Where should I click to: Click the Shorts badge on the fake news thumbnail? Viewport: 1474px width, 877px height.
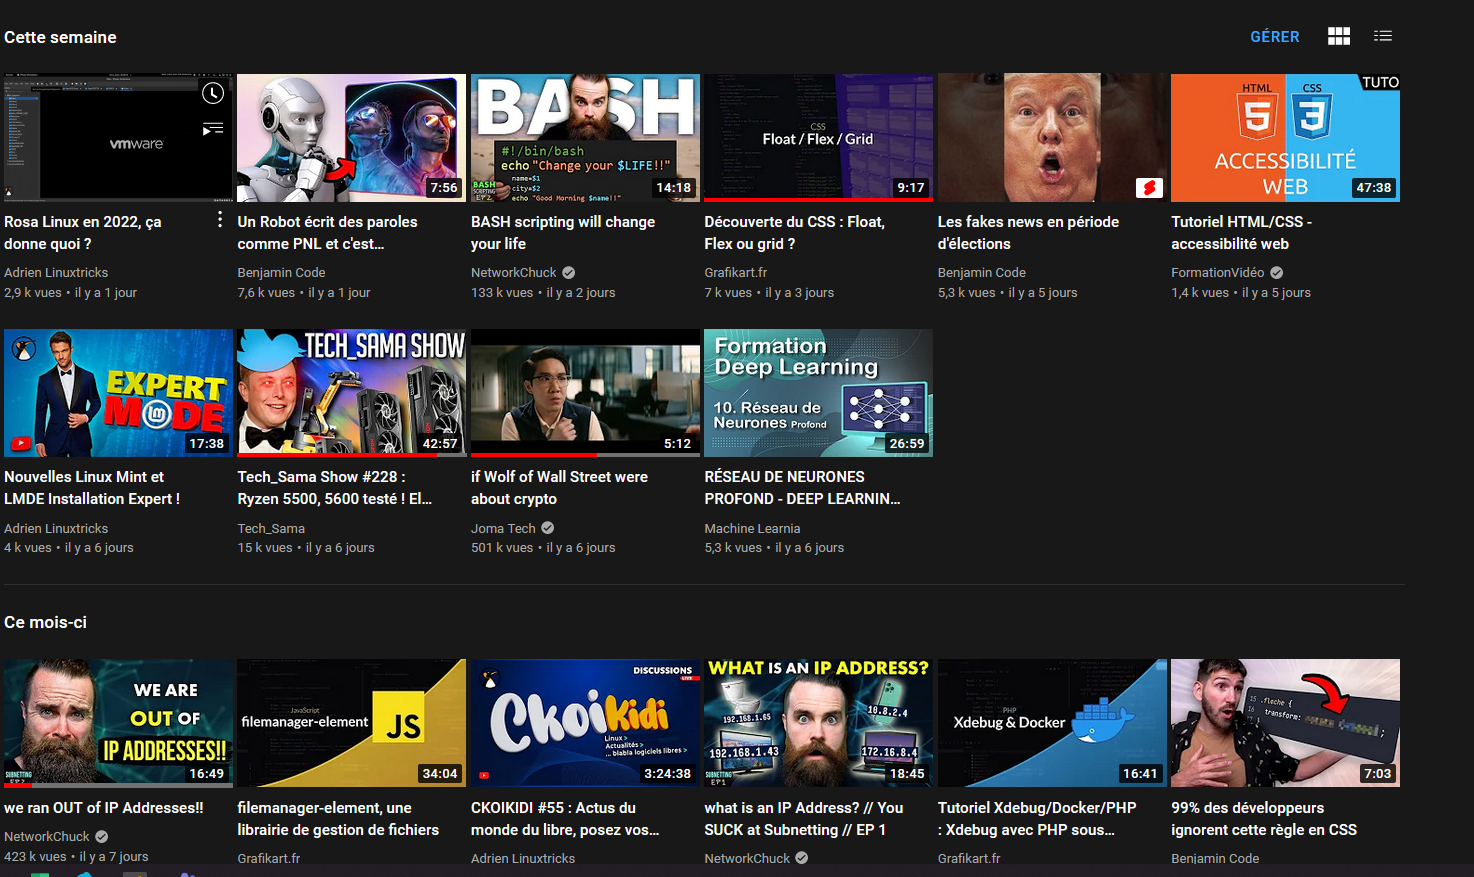1148,186
